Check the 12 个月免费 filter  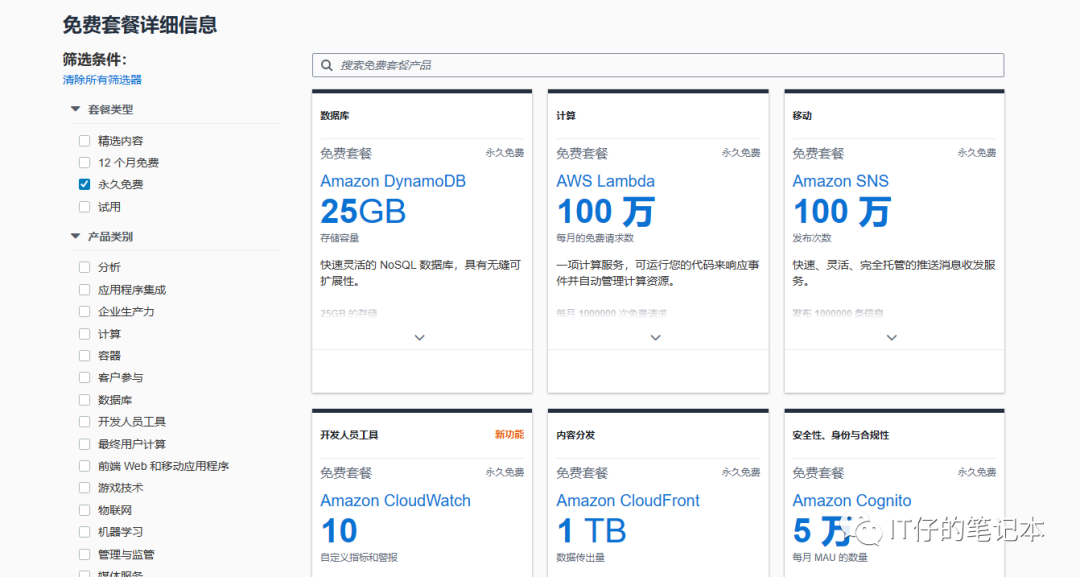click(85, 163)
